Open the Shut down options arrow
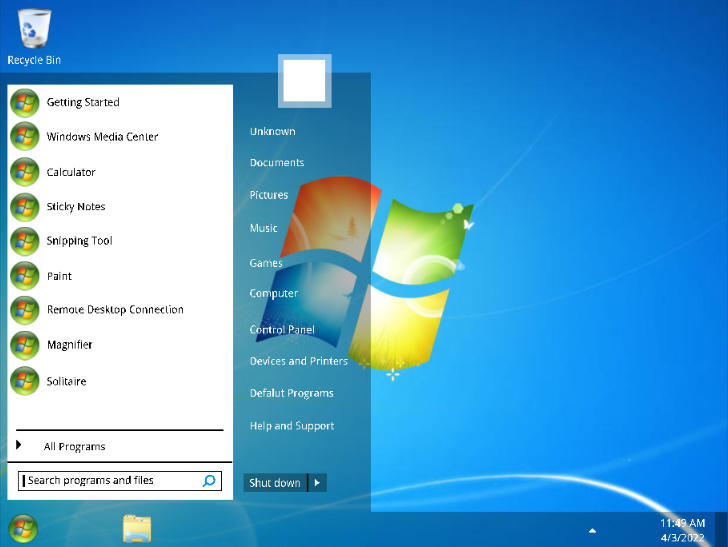728x547 pixels. tap(318, 482)
